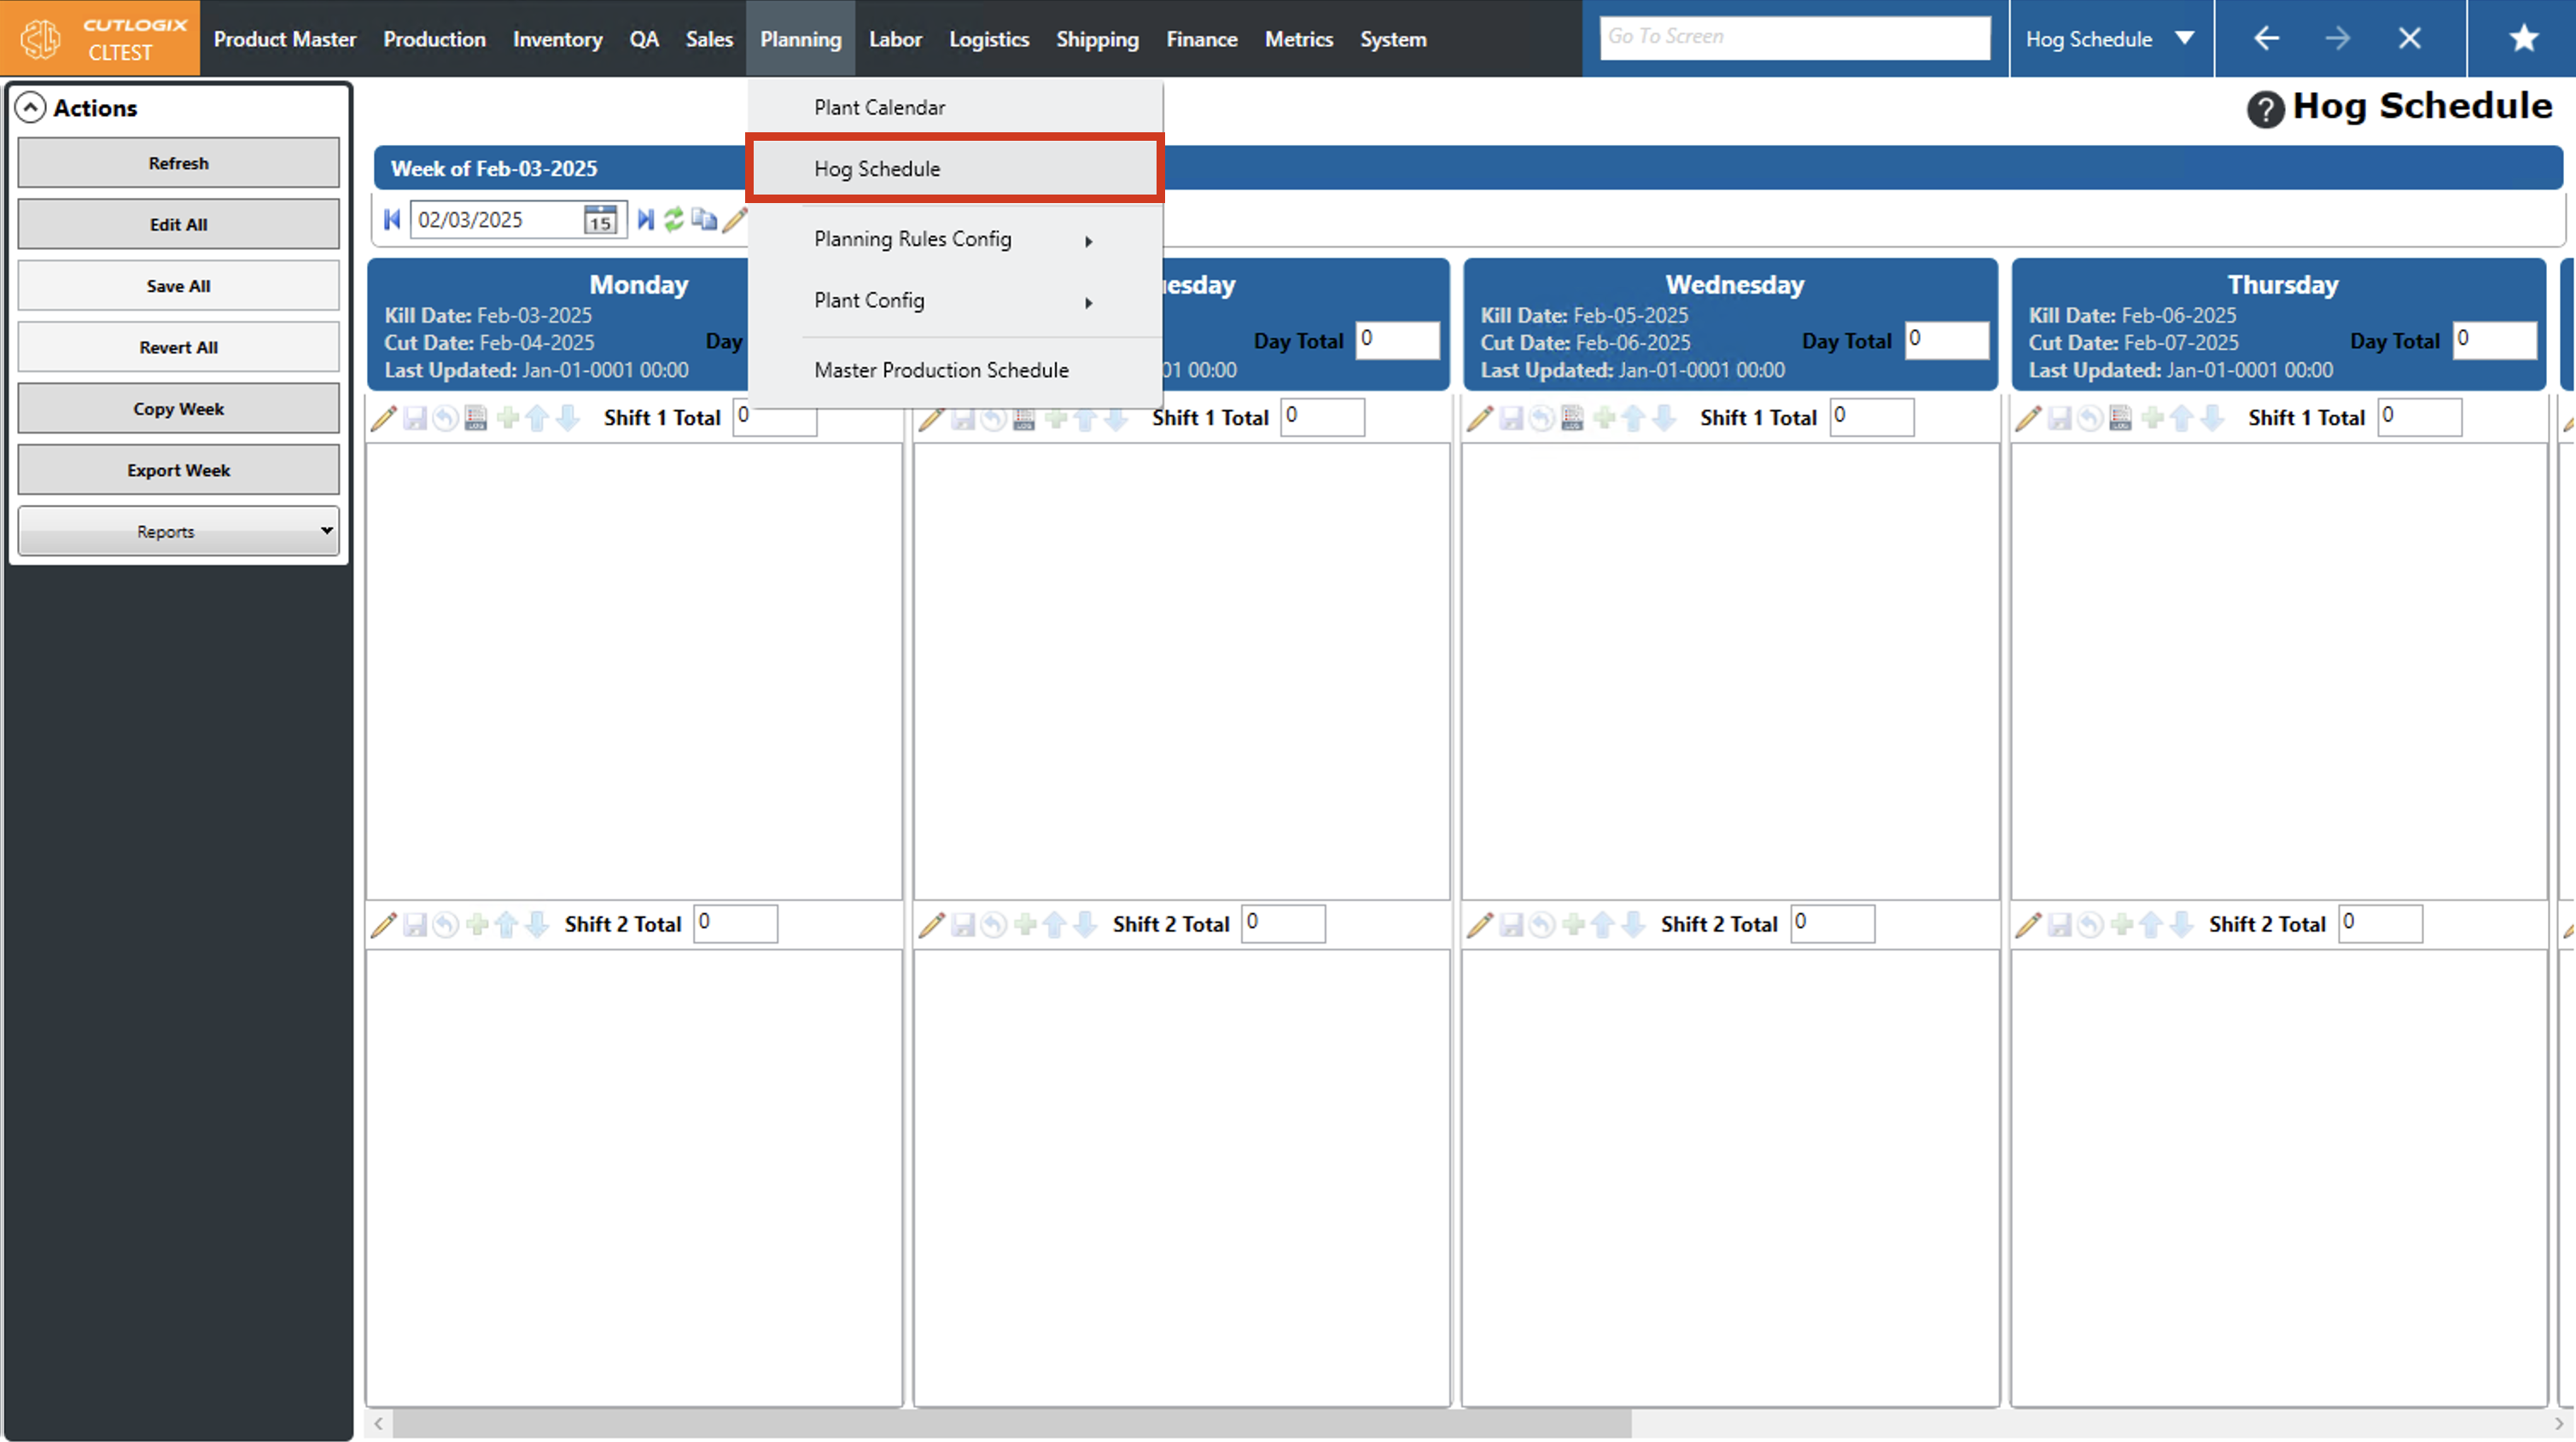Screen dimensions: 2576x1442
Task: Jump to next week arrow
Action: pos(646,220)
